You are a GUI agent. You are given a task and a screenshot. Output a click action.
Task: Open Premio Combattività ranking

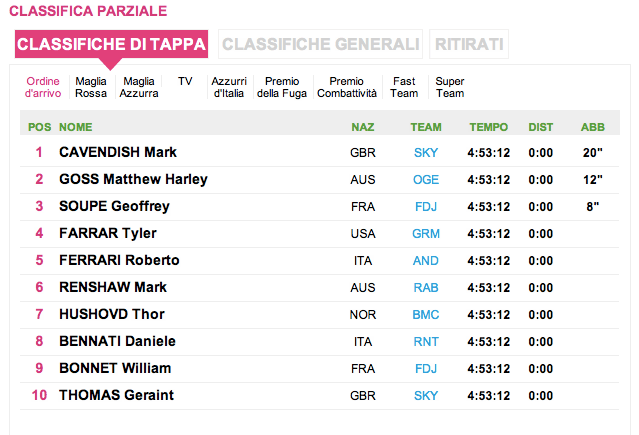coord(347,87)
